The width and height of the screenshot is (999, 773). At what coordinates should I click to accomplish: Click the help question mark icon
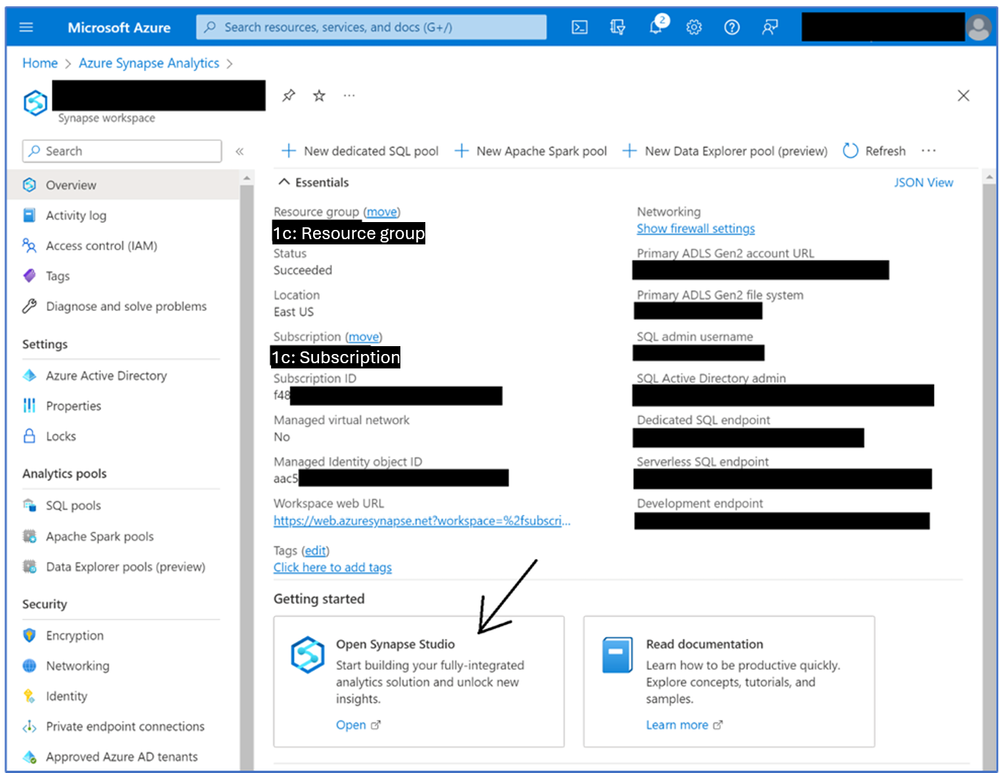coord(732,27)
